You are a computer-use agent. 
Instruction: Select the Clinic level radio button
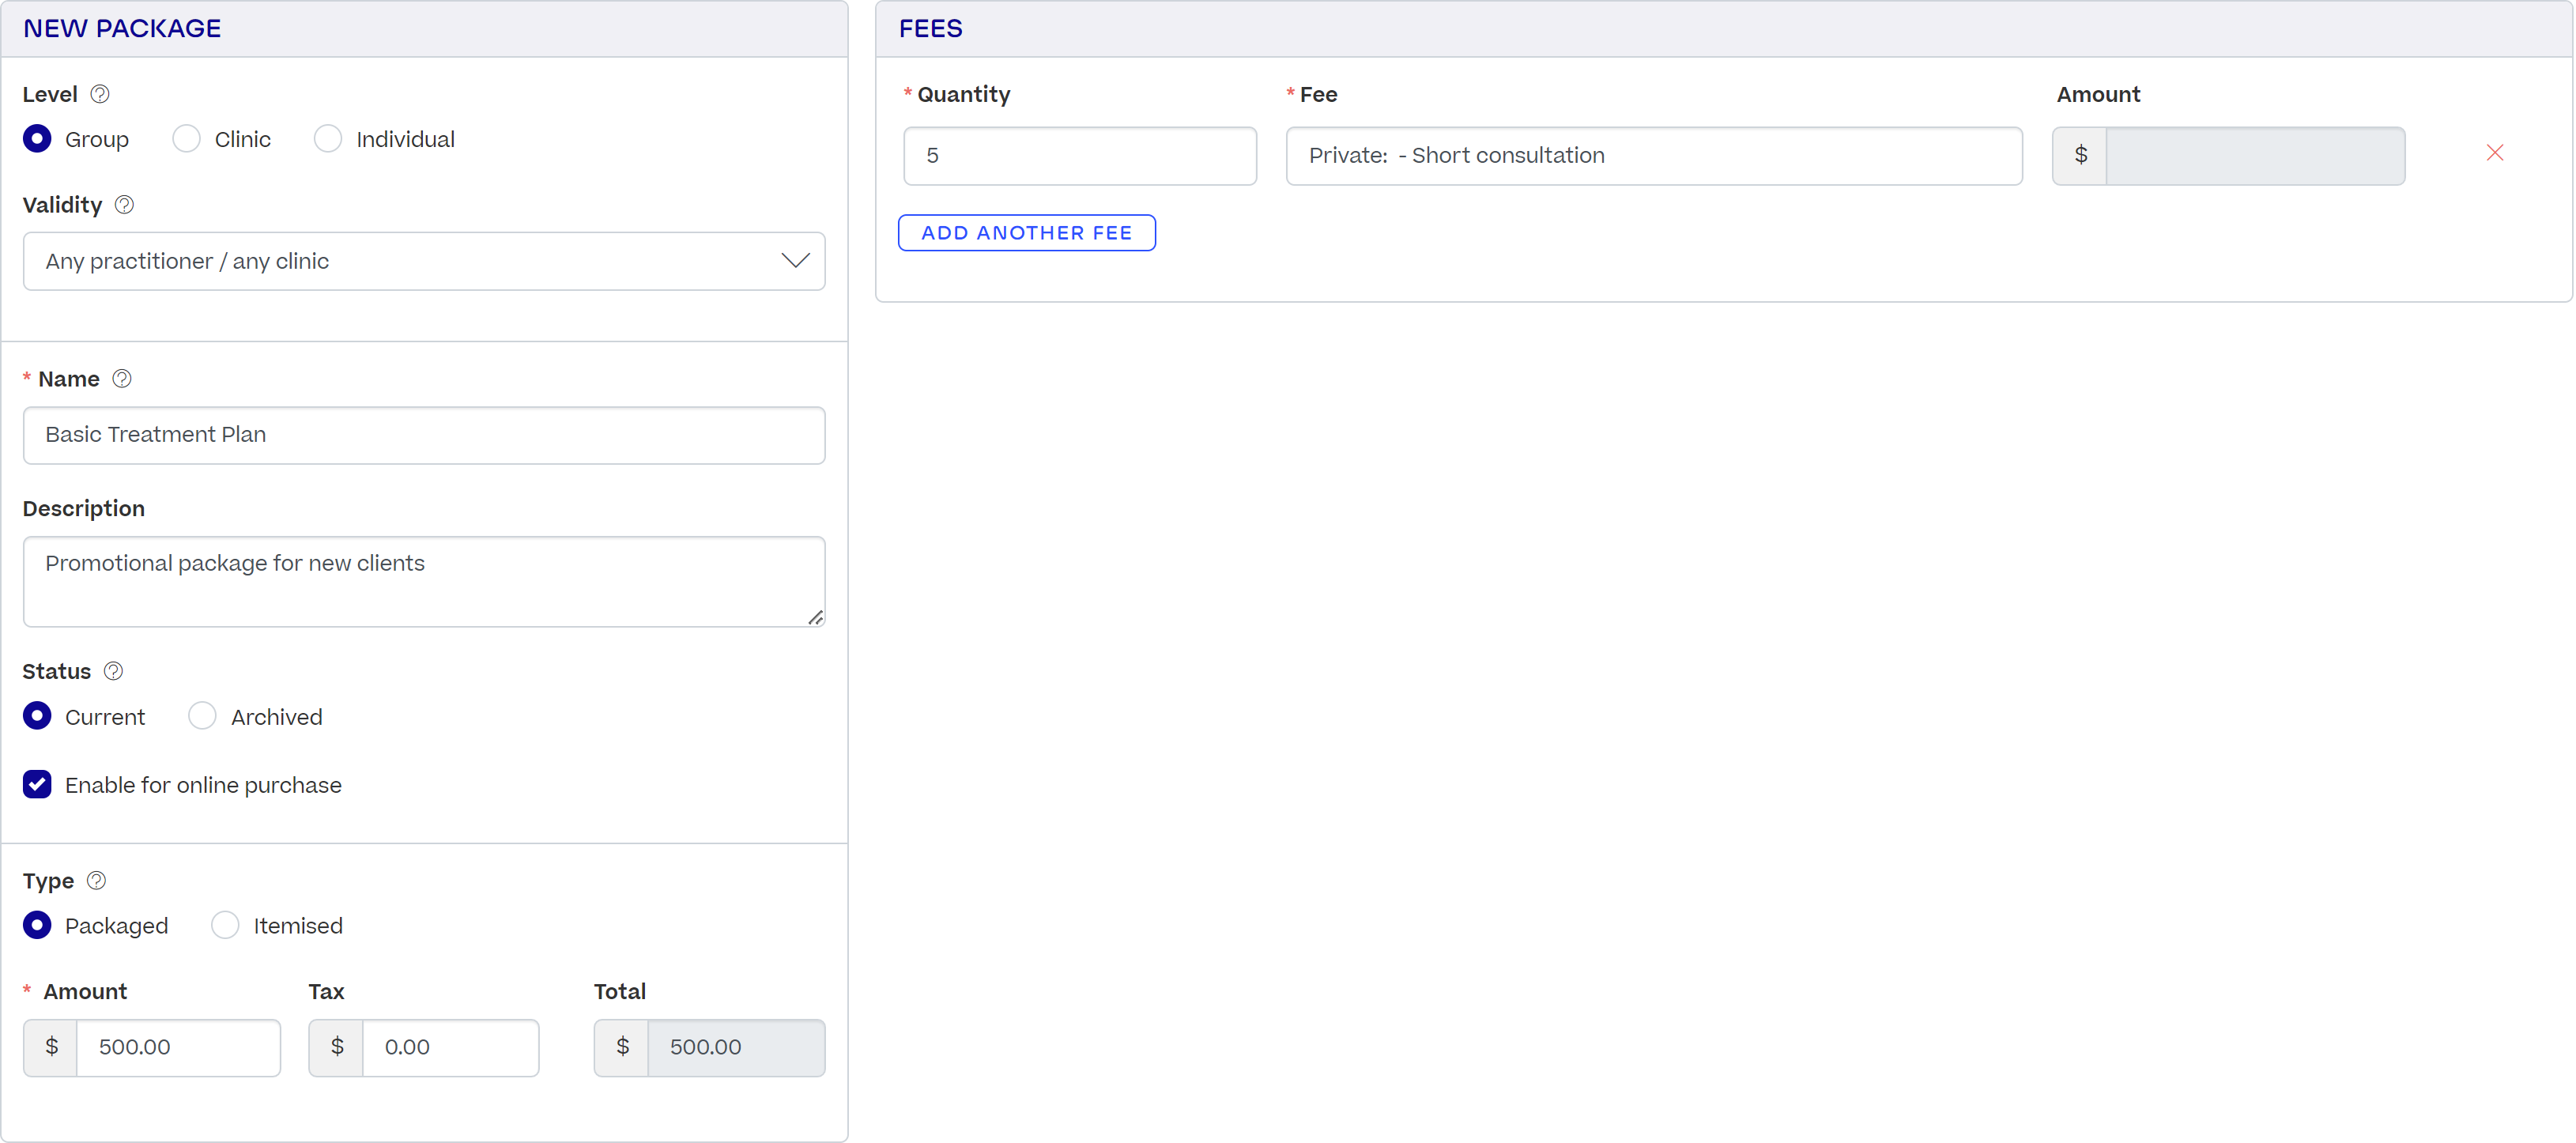[x=186, y=139]
